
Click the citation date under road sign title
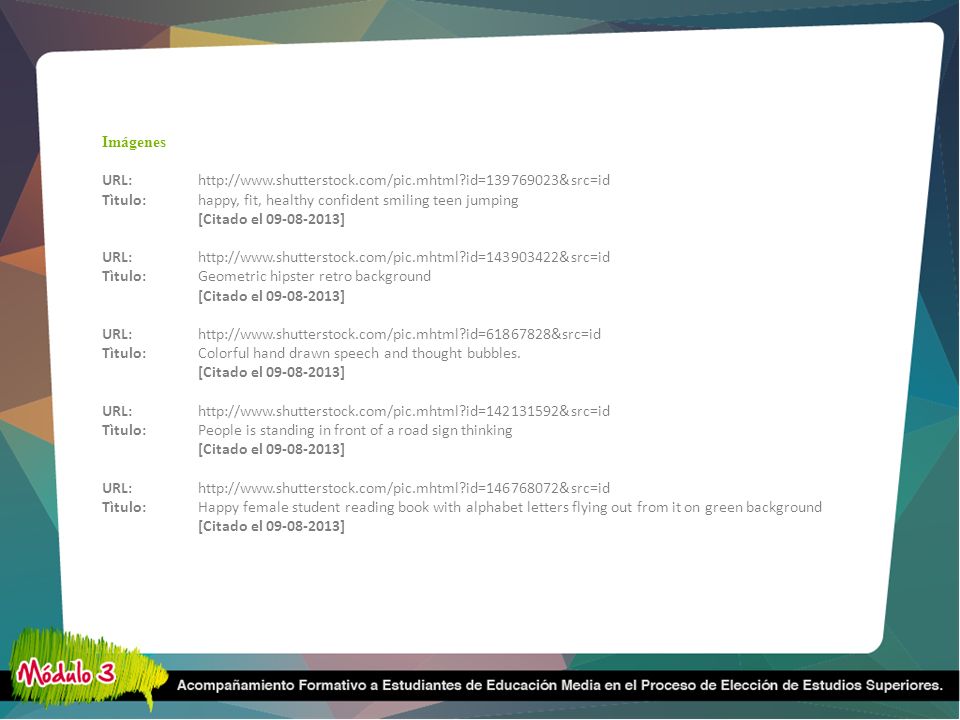[271, 449]
